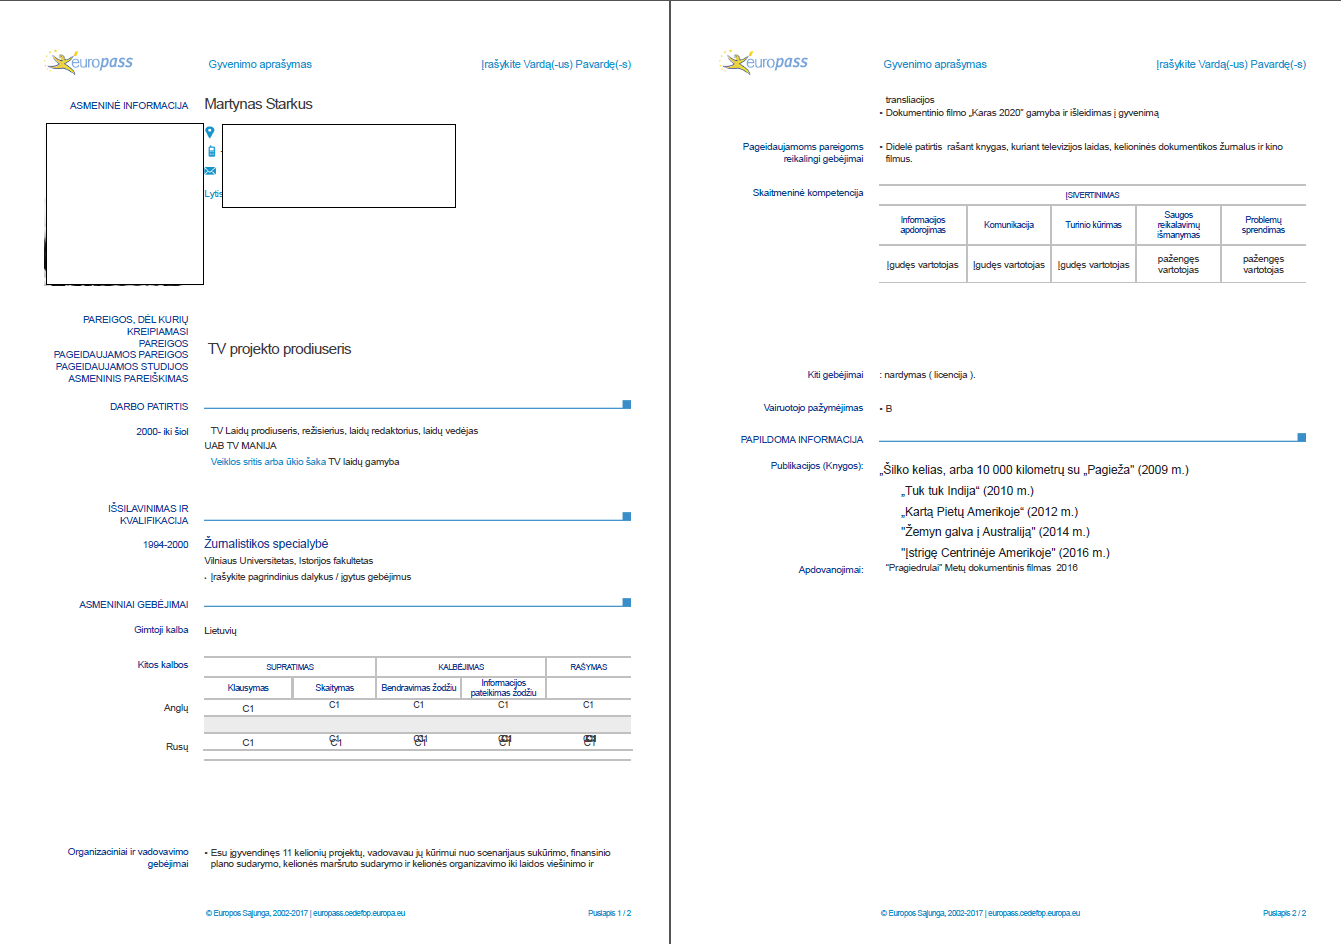
Task: Click blue square marker on Asmeniniai gebėjimai line
Action: 627,602
